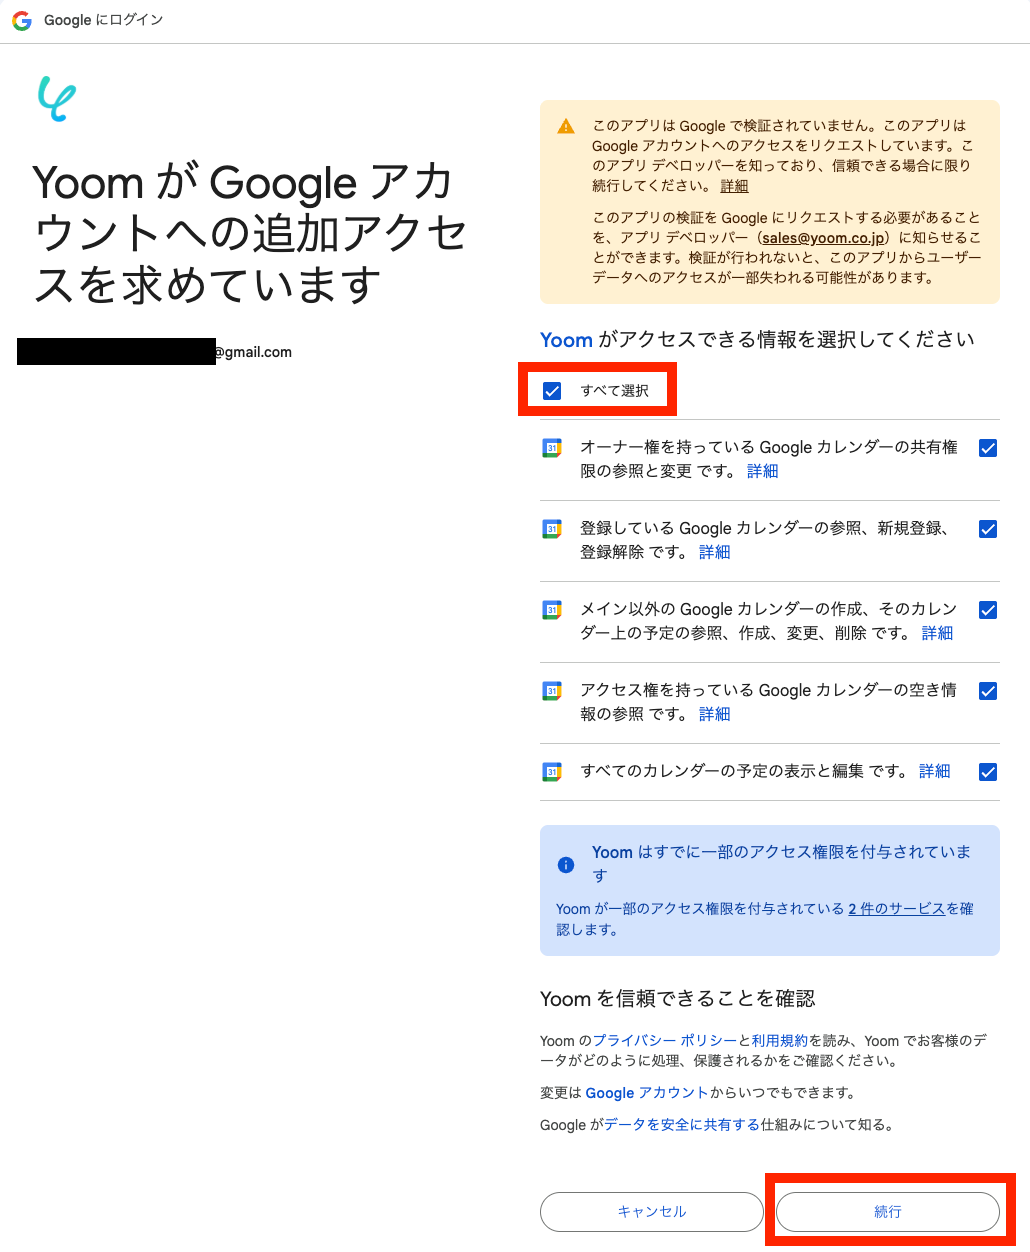This screenshot has width=1030, height=1252.
Task: Click calendar icon beside 登録している permission
Action: 552,529
